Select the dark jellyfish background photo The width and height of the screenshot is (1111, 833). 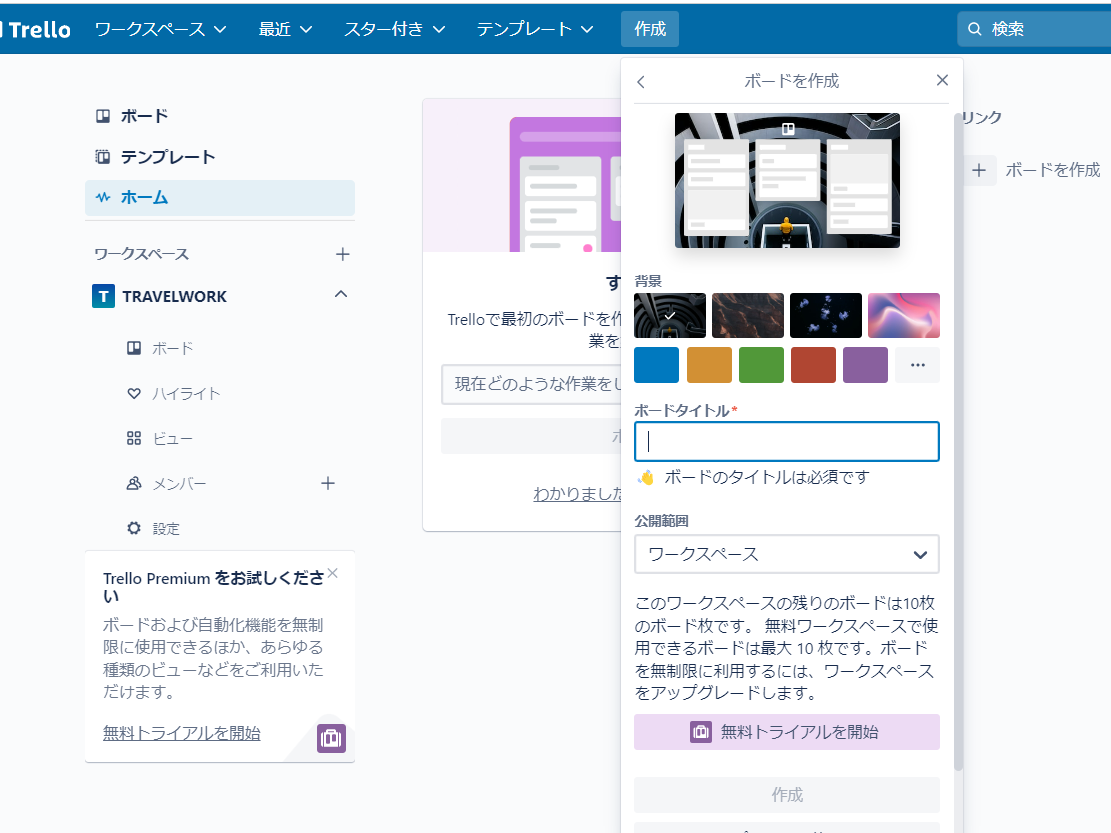tap(825, 315)
